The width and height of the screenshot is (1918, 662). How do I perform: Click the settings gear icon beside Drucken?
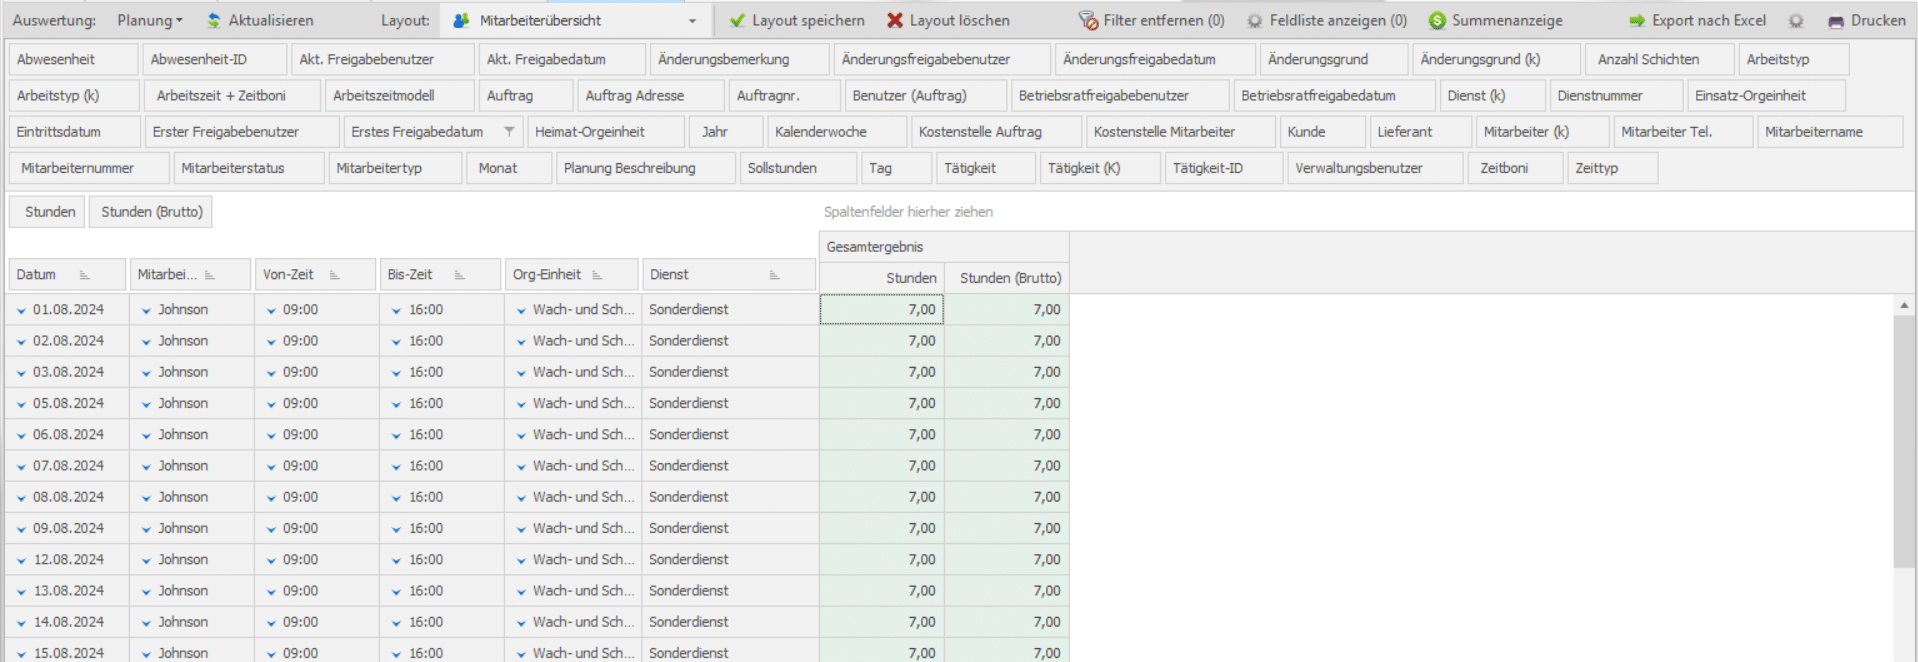click(x=1796, y=20)
